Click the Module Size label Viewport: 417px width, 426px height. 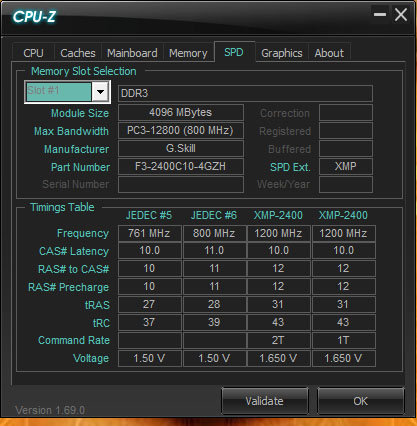pyautogui.click(x=80, y=113)
